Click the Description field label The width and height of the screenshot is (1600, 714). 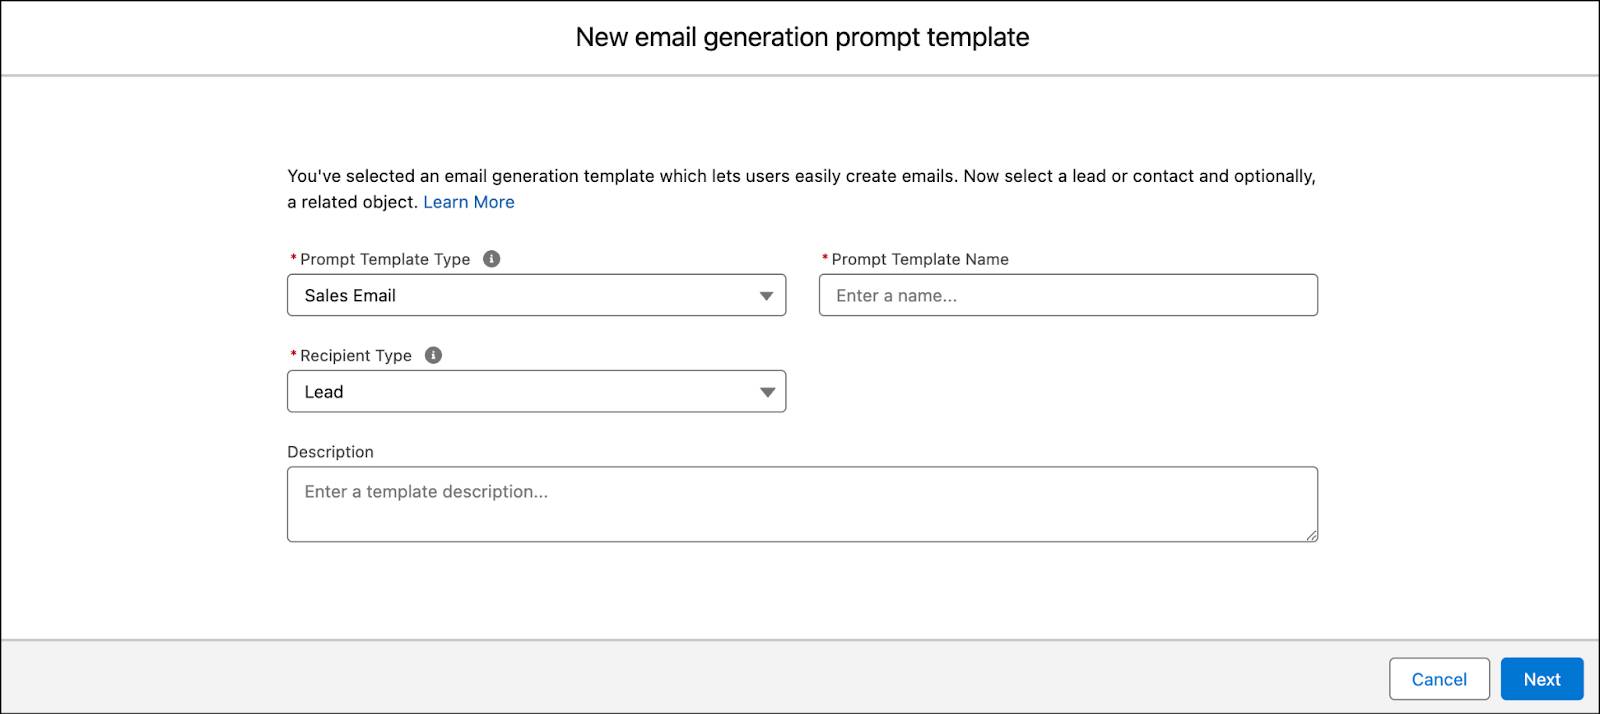click(x=331, y=452)
